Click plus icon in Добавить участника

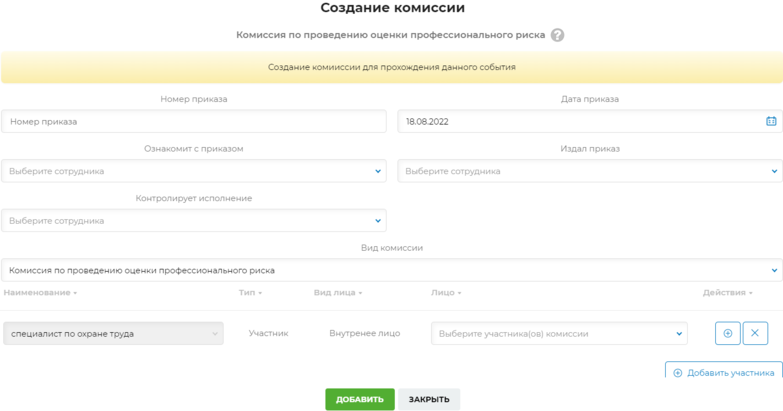[678, 373]
